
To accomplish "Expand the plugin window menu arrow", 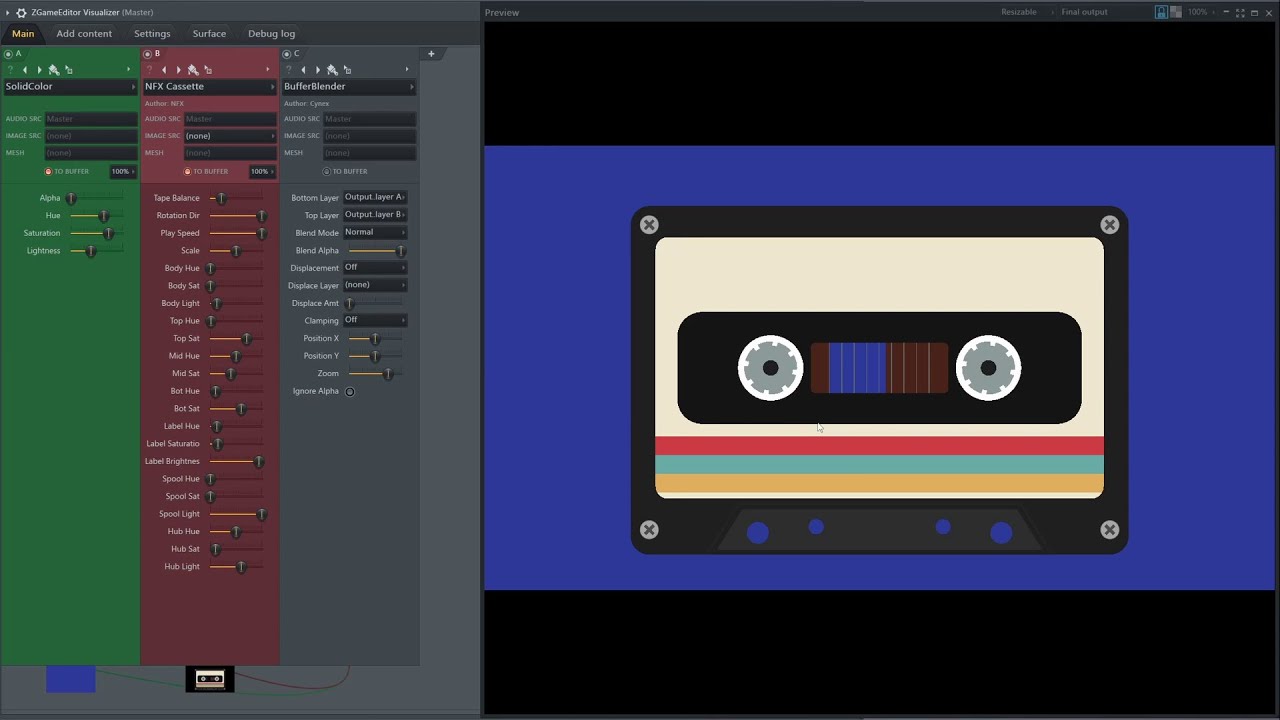I will [8, 12].
